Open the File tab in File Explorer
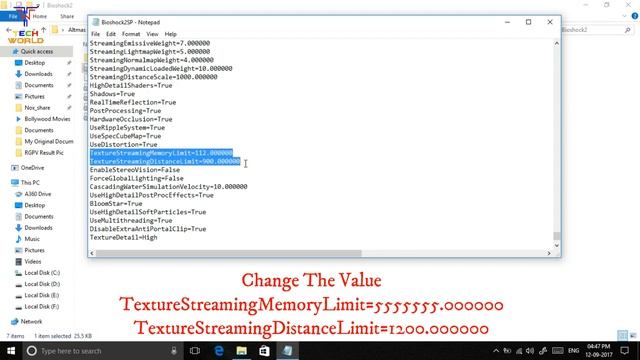The width and height of the screenshot is (640, 360). click(x=13, y=16)
